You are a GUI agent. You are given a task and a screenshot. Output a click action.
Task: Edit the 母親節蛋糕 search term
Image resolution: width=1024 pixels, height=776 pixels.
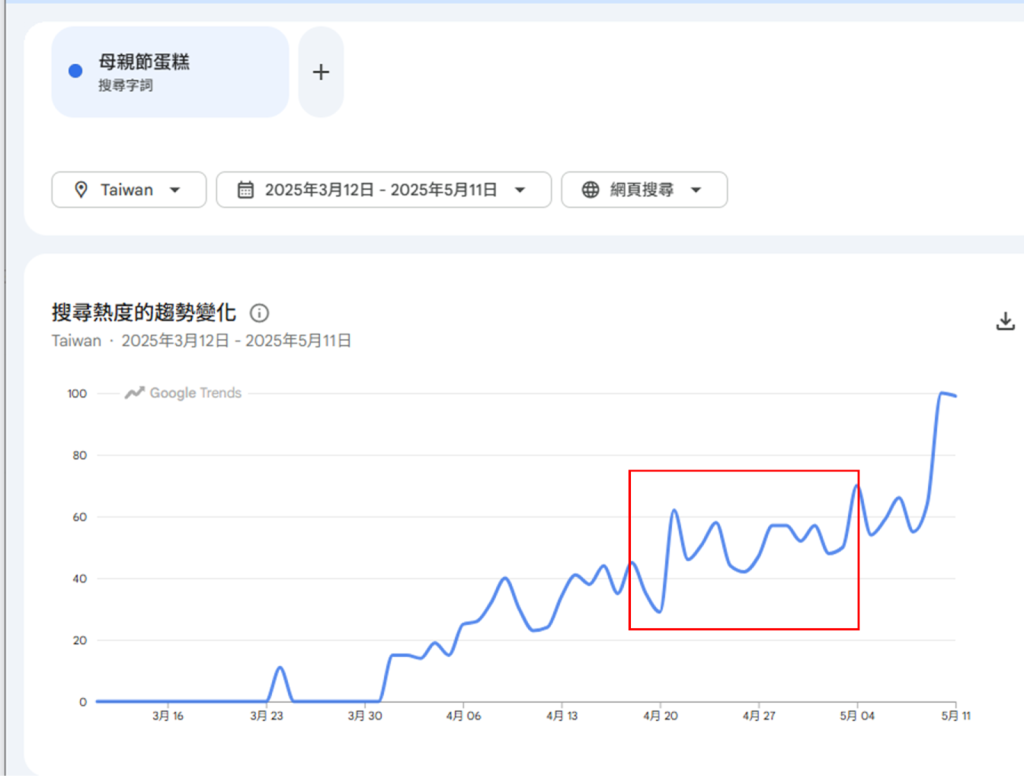pyautogui.click(x=144, y=62)
